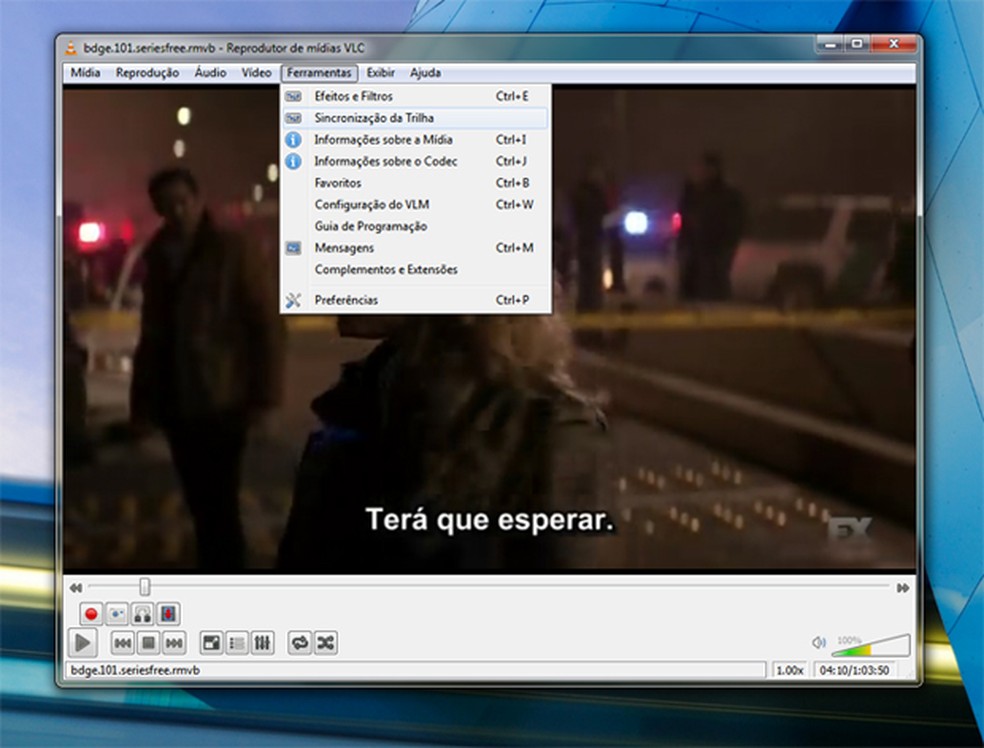Open Mensagens entry
Screen dimensions: 984x748
coord(415,248)
